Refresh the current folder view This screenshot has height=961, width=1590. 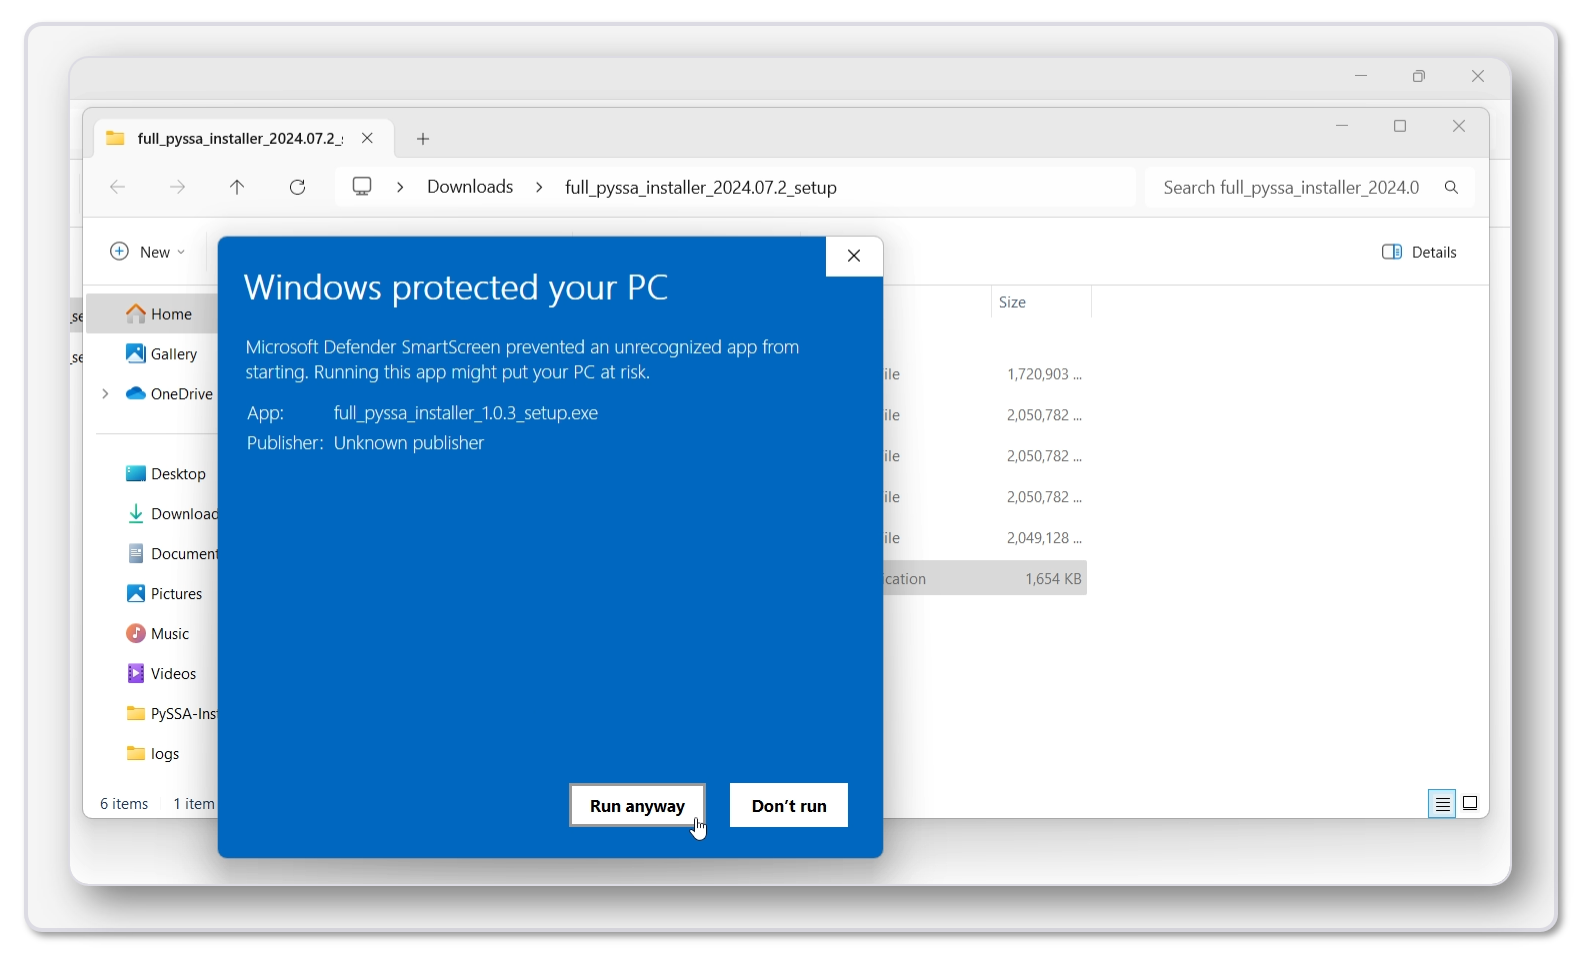[297, 187]
